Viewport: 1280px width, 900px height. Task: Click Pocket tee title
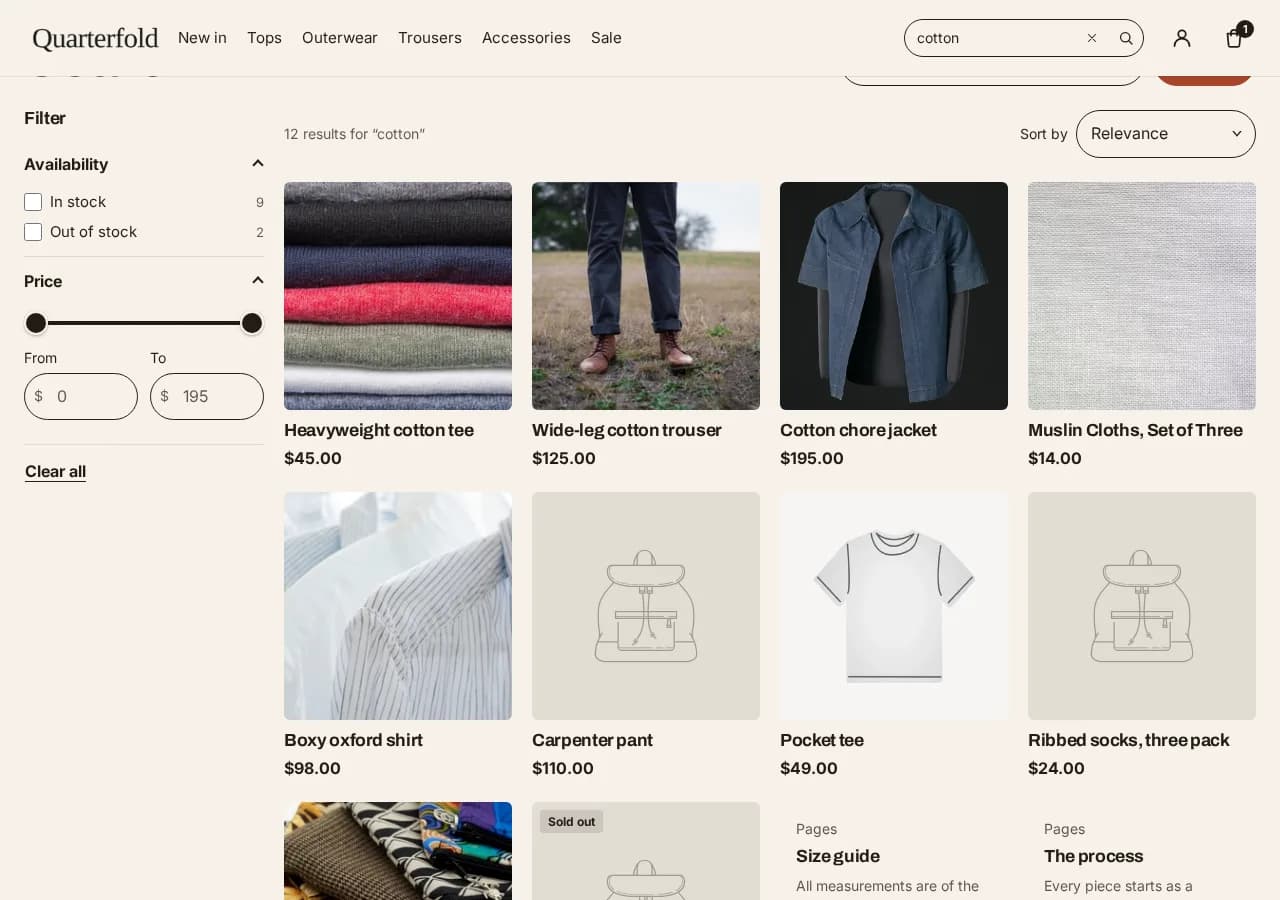point(822,740)
